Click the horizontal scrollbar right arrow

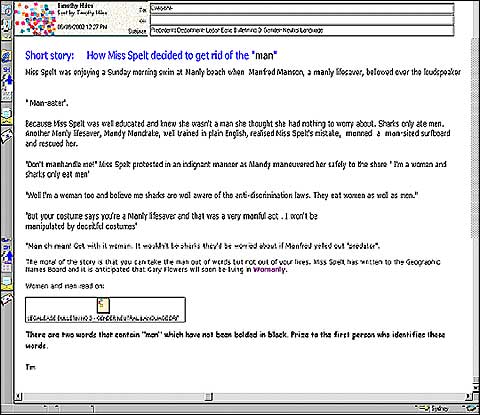pyautogui.click(x=468, y=397)
